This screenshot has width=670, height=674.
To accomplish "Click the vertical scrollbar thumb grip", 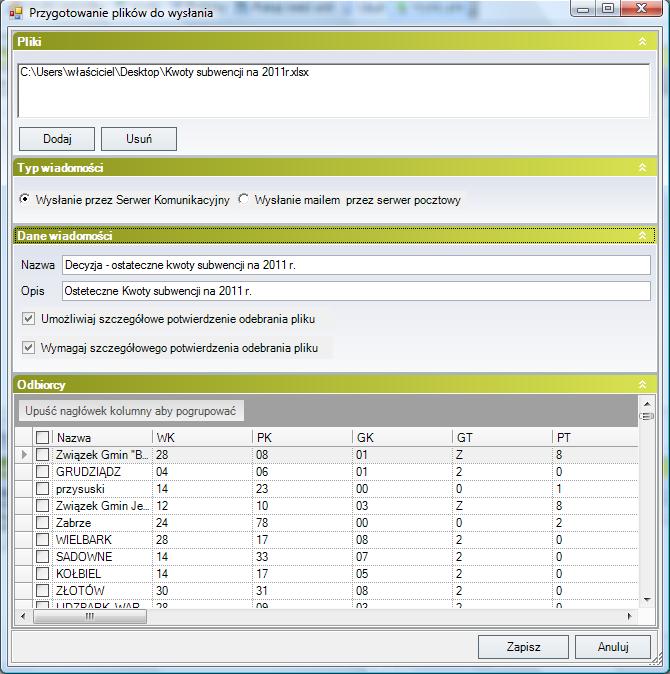I will click(x=647, y=416).
